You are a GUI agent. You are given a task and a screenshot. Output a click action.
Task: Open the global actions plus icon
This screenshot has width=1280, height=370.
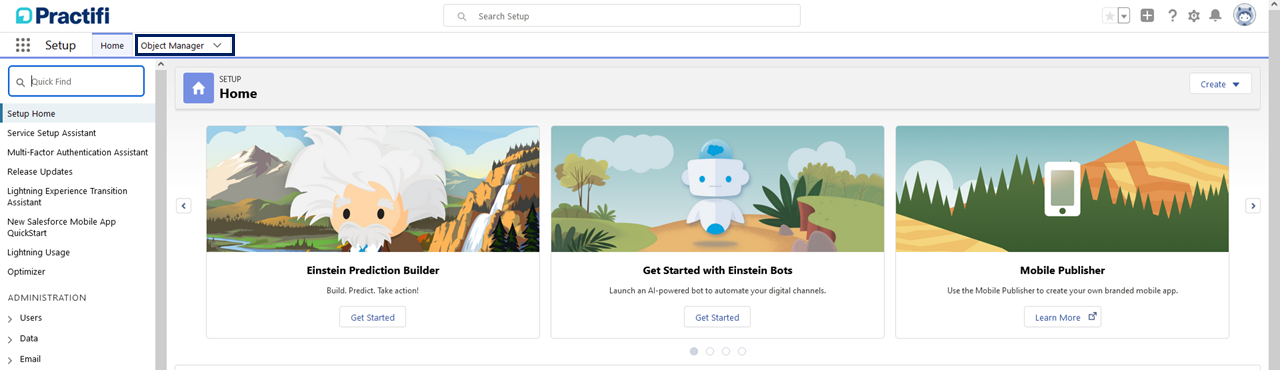pyautogui.click(x=1147, y=16)
